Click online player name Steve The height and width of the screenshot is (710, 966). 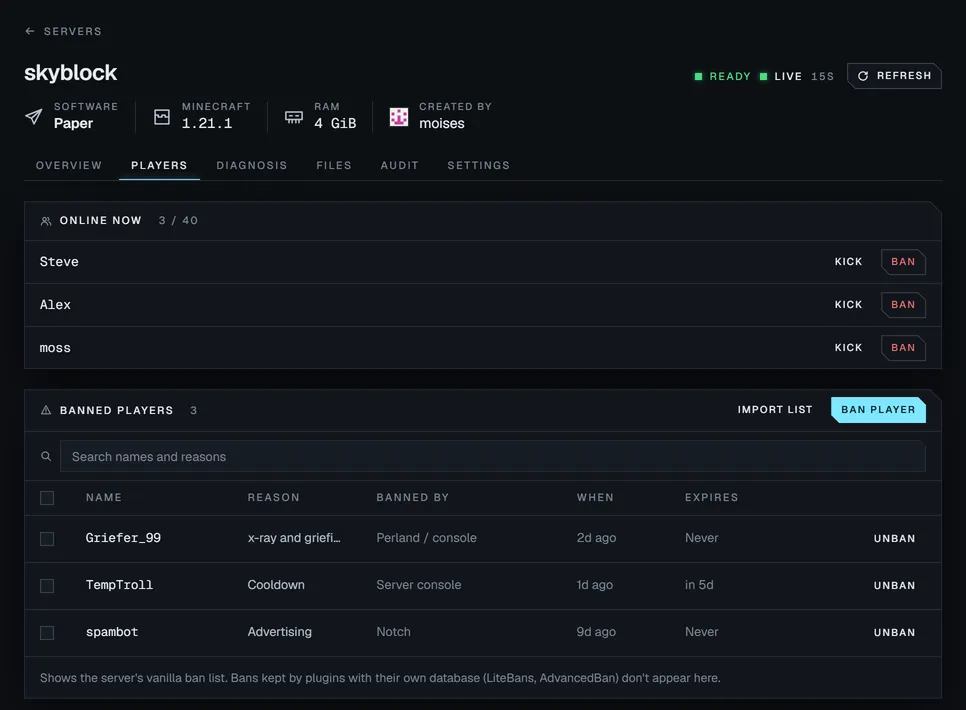59,262
